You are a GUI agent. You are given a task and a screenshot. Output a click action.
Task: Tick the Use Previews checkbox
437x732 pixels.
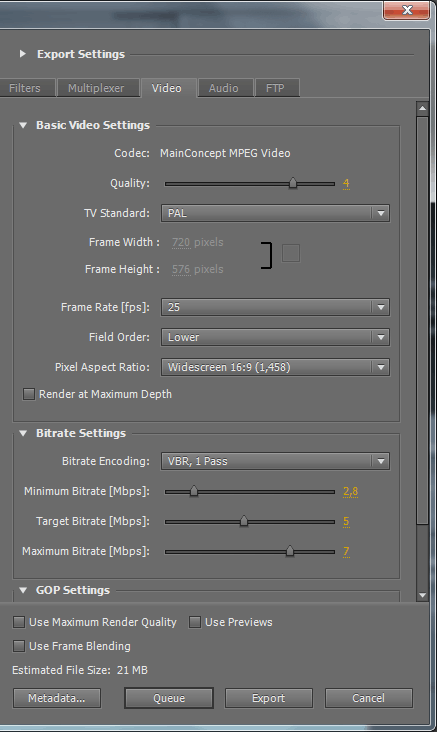point(195,622)
